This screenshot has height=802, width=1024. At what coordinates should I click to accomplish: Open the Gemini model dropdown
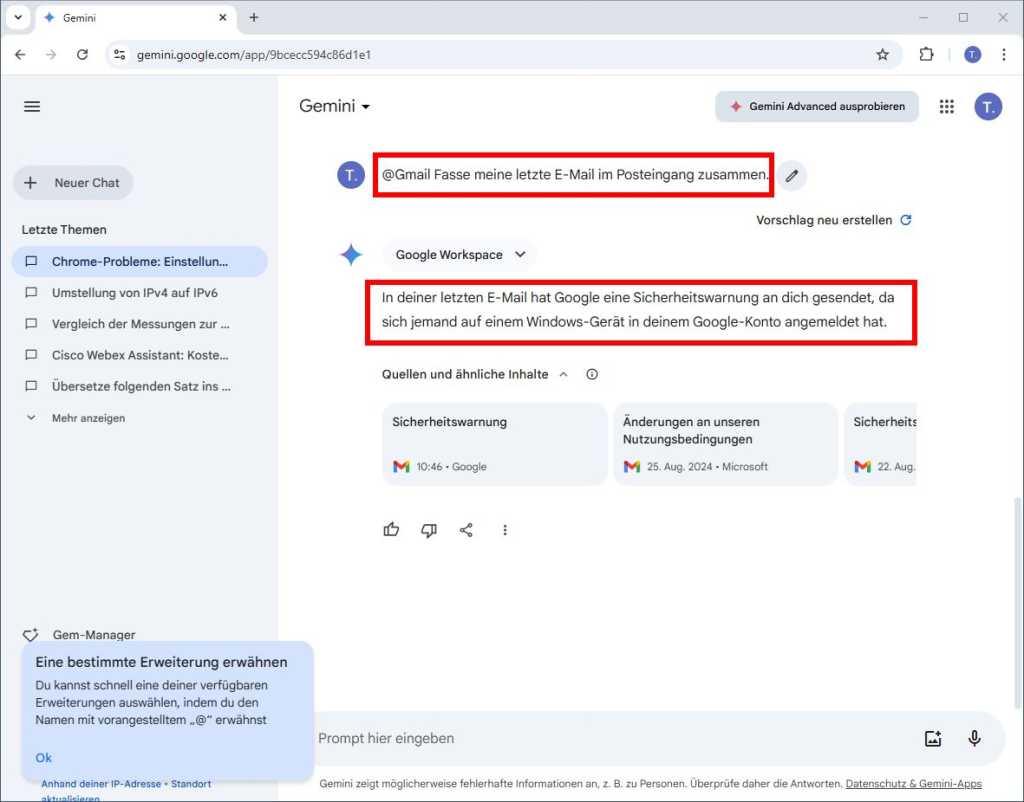(334, 105)
